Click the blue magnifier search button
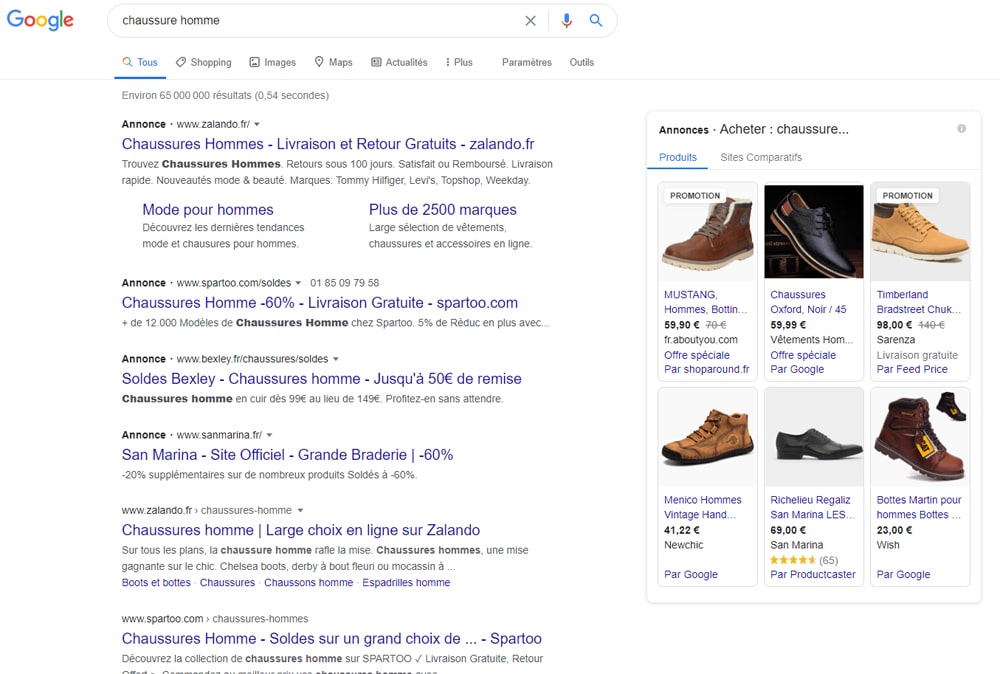 tap(596, 20)
